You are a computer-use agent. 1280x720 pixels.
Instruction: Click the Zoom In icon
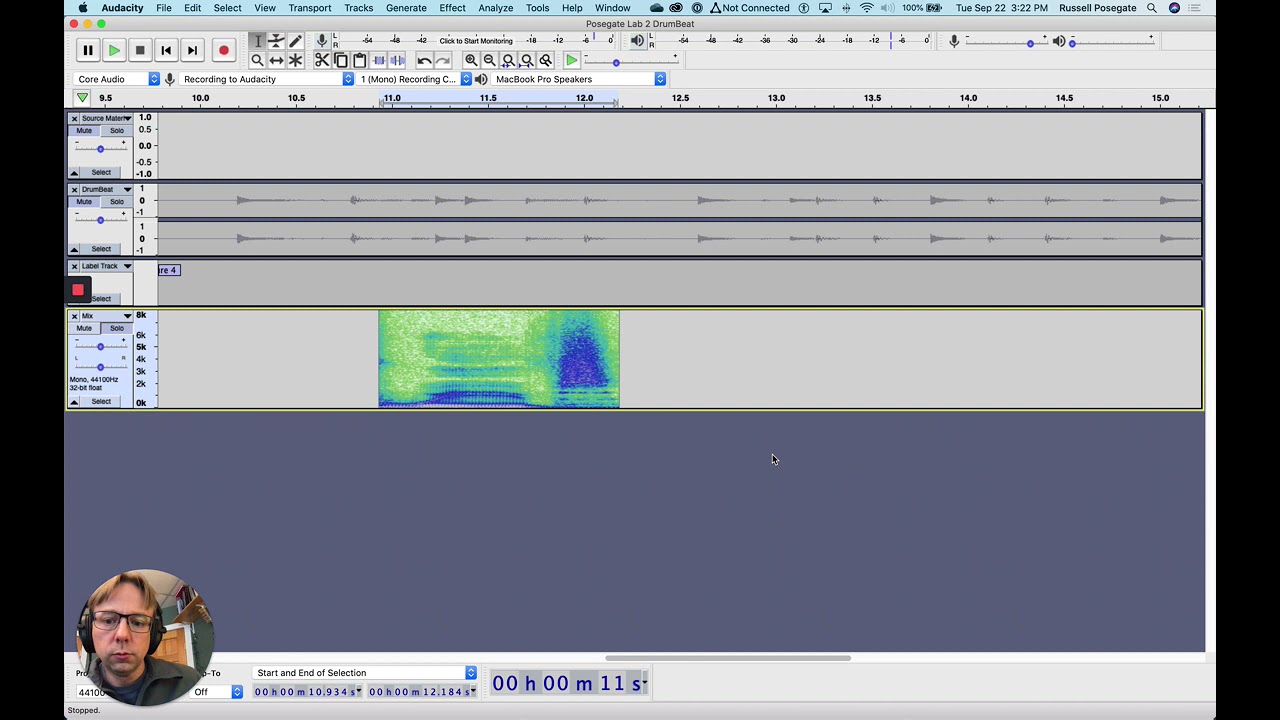point(470,60)
